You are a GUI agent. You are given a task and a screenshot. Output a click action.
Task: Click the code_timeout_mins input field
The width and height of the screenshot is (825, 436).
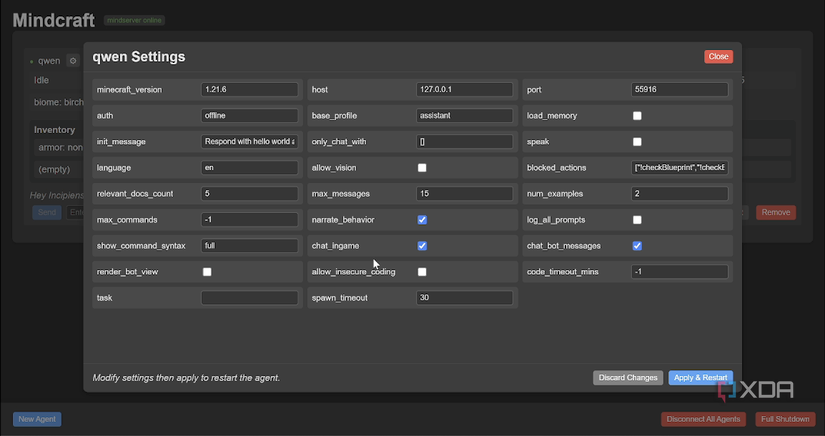pyautogui.click(x=679, y=272)
